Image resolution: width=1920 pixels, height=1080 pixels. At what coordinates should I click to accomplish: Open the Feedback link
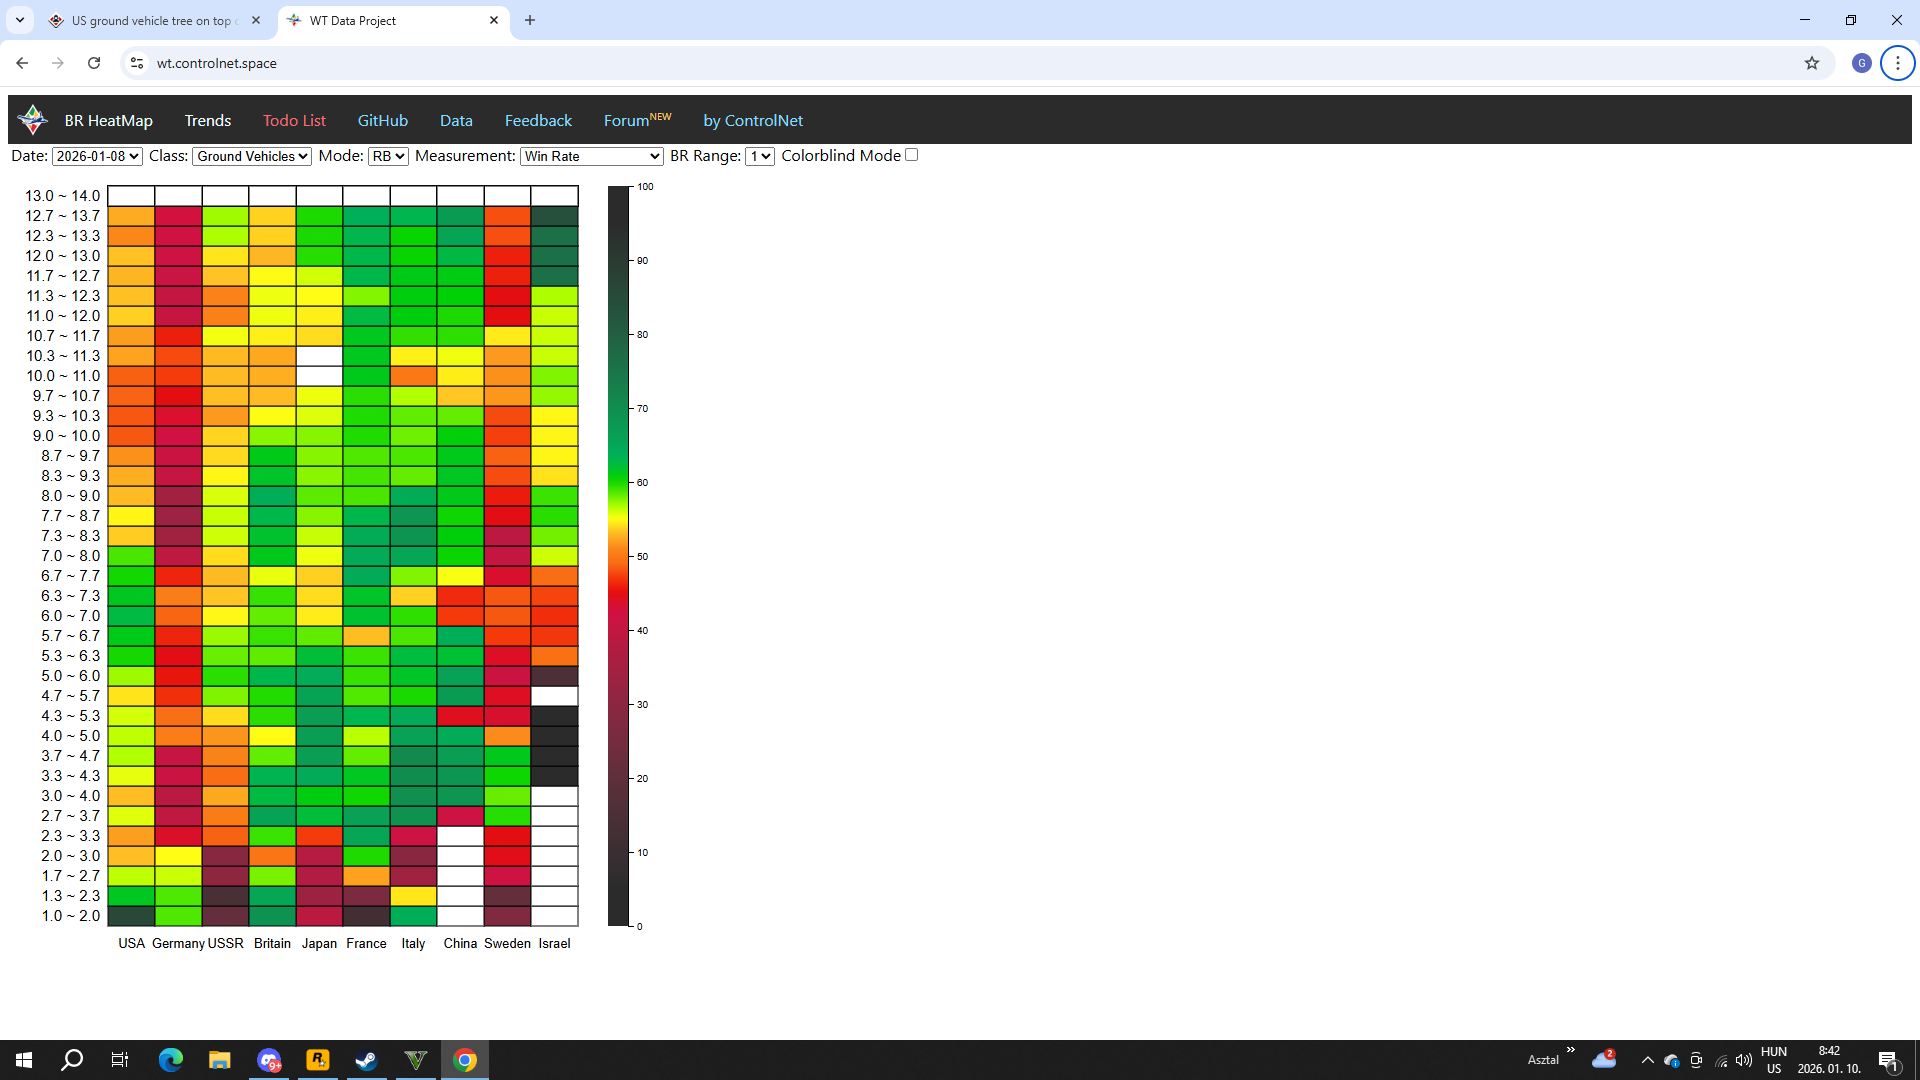coord(538,120)
